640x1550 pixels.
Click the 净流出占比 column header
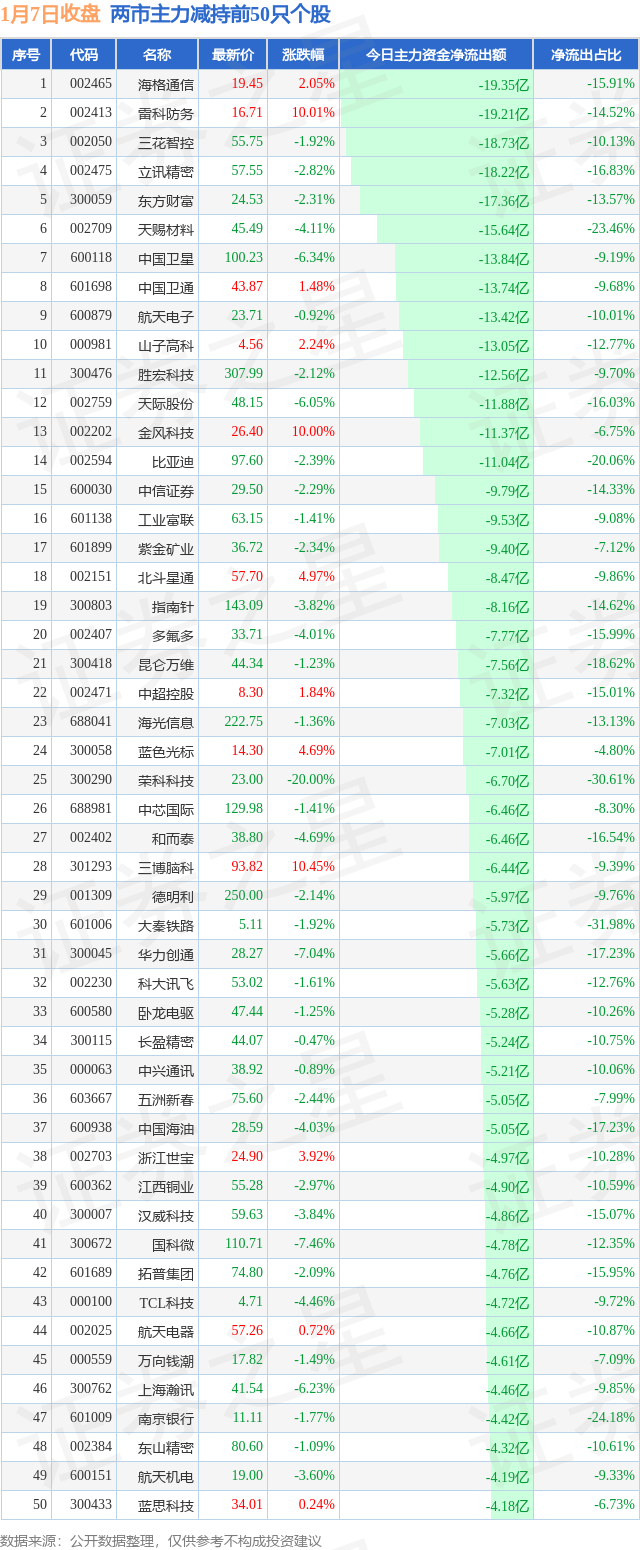click(586, 55)
